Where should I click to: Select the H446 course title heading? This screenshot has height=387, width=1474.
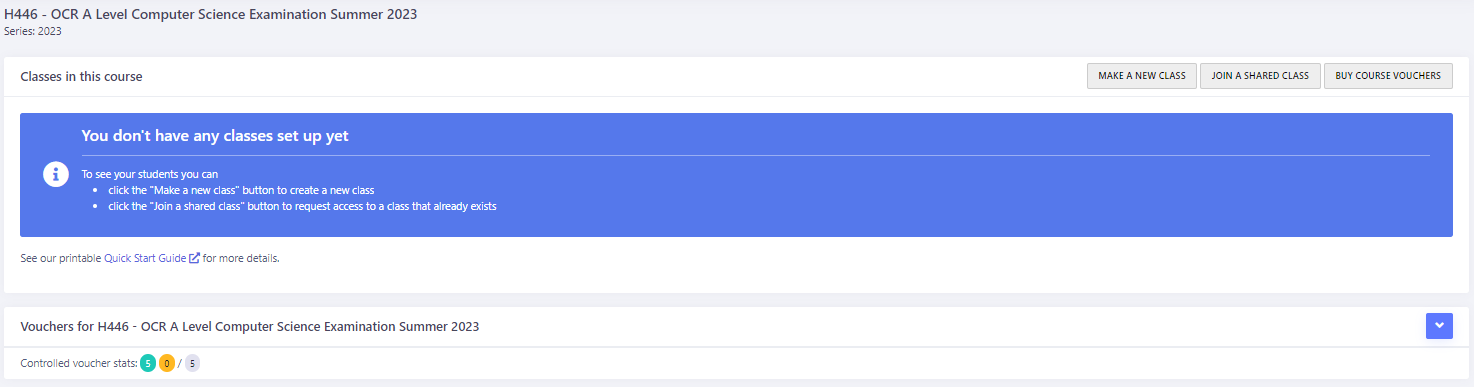tap(211, 14)
